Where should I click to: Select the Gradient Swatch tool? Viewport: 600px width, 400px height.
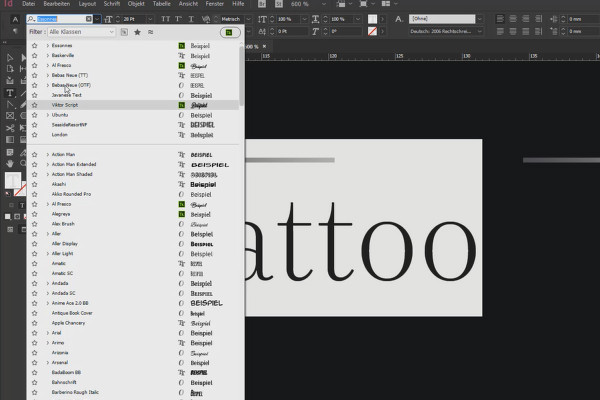click(x=10, y=140)
